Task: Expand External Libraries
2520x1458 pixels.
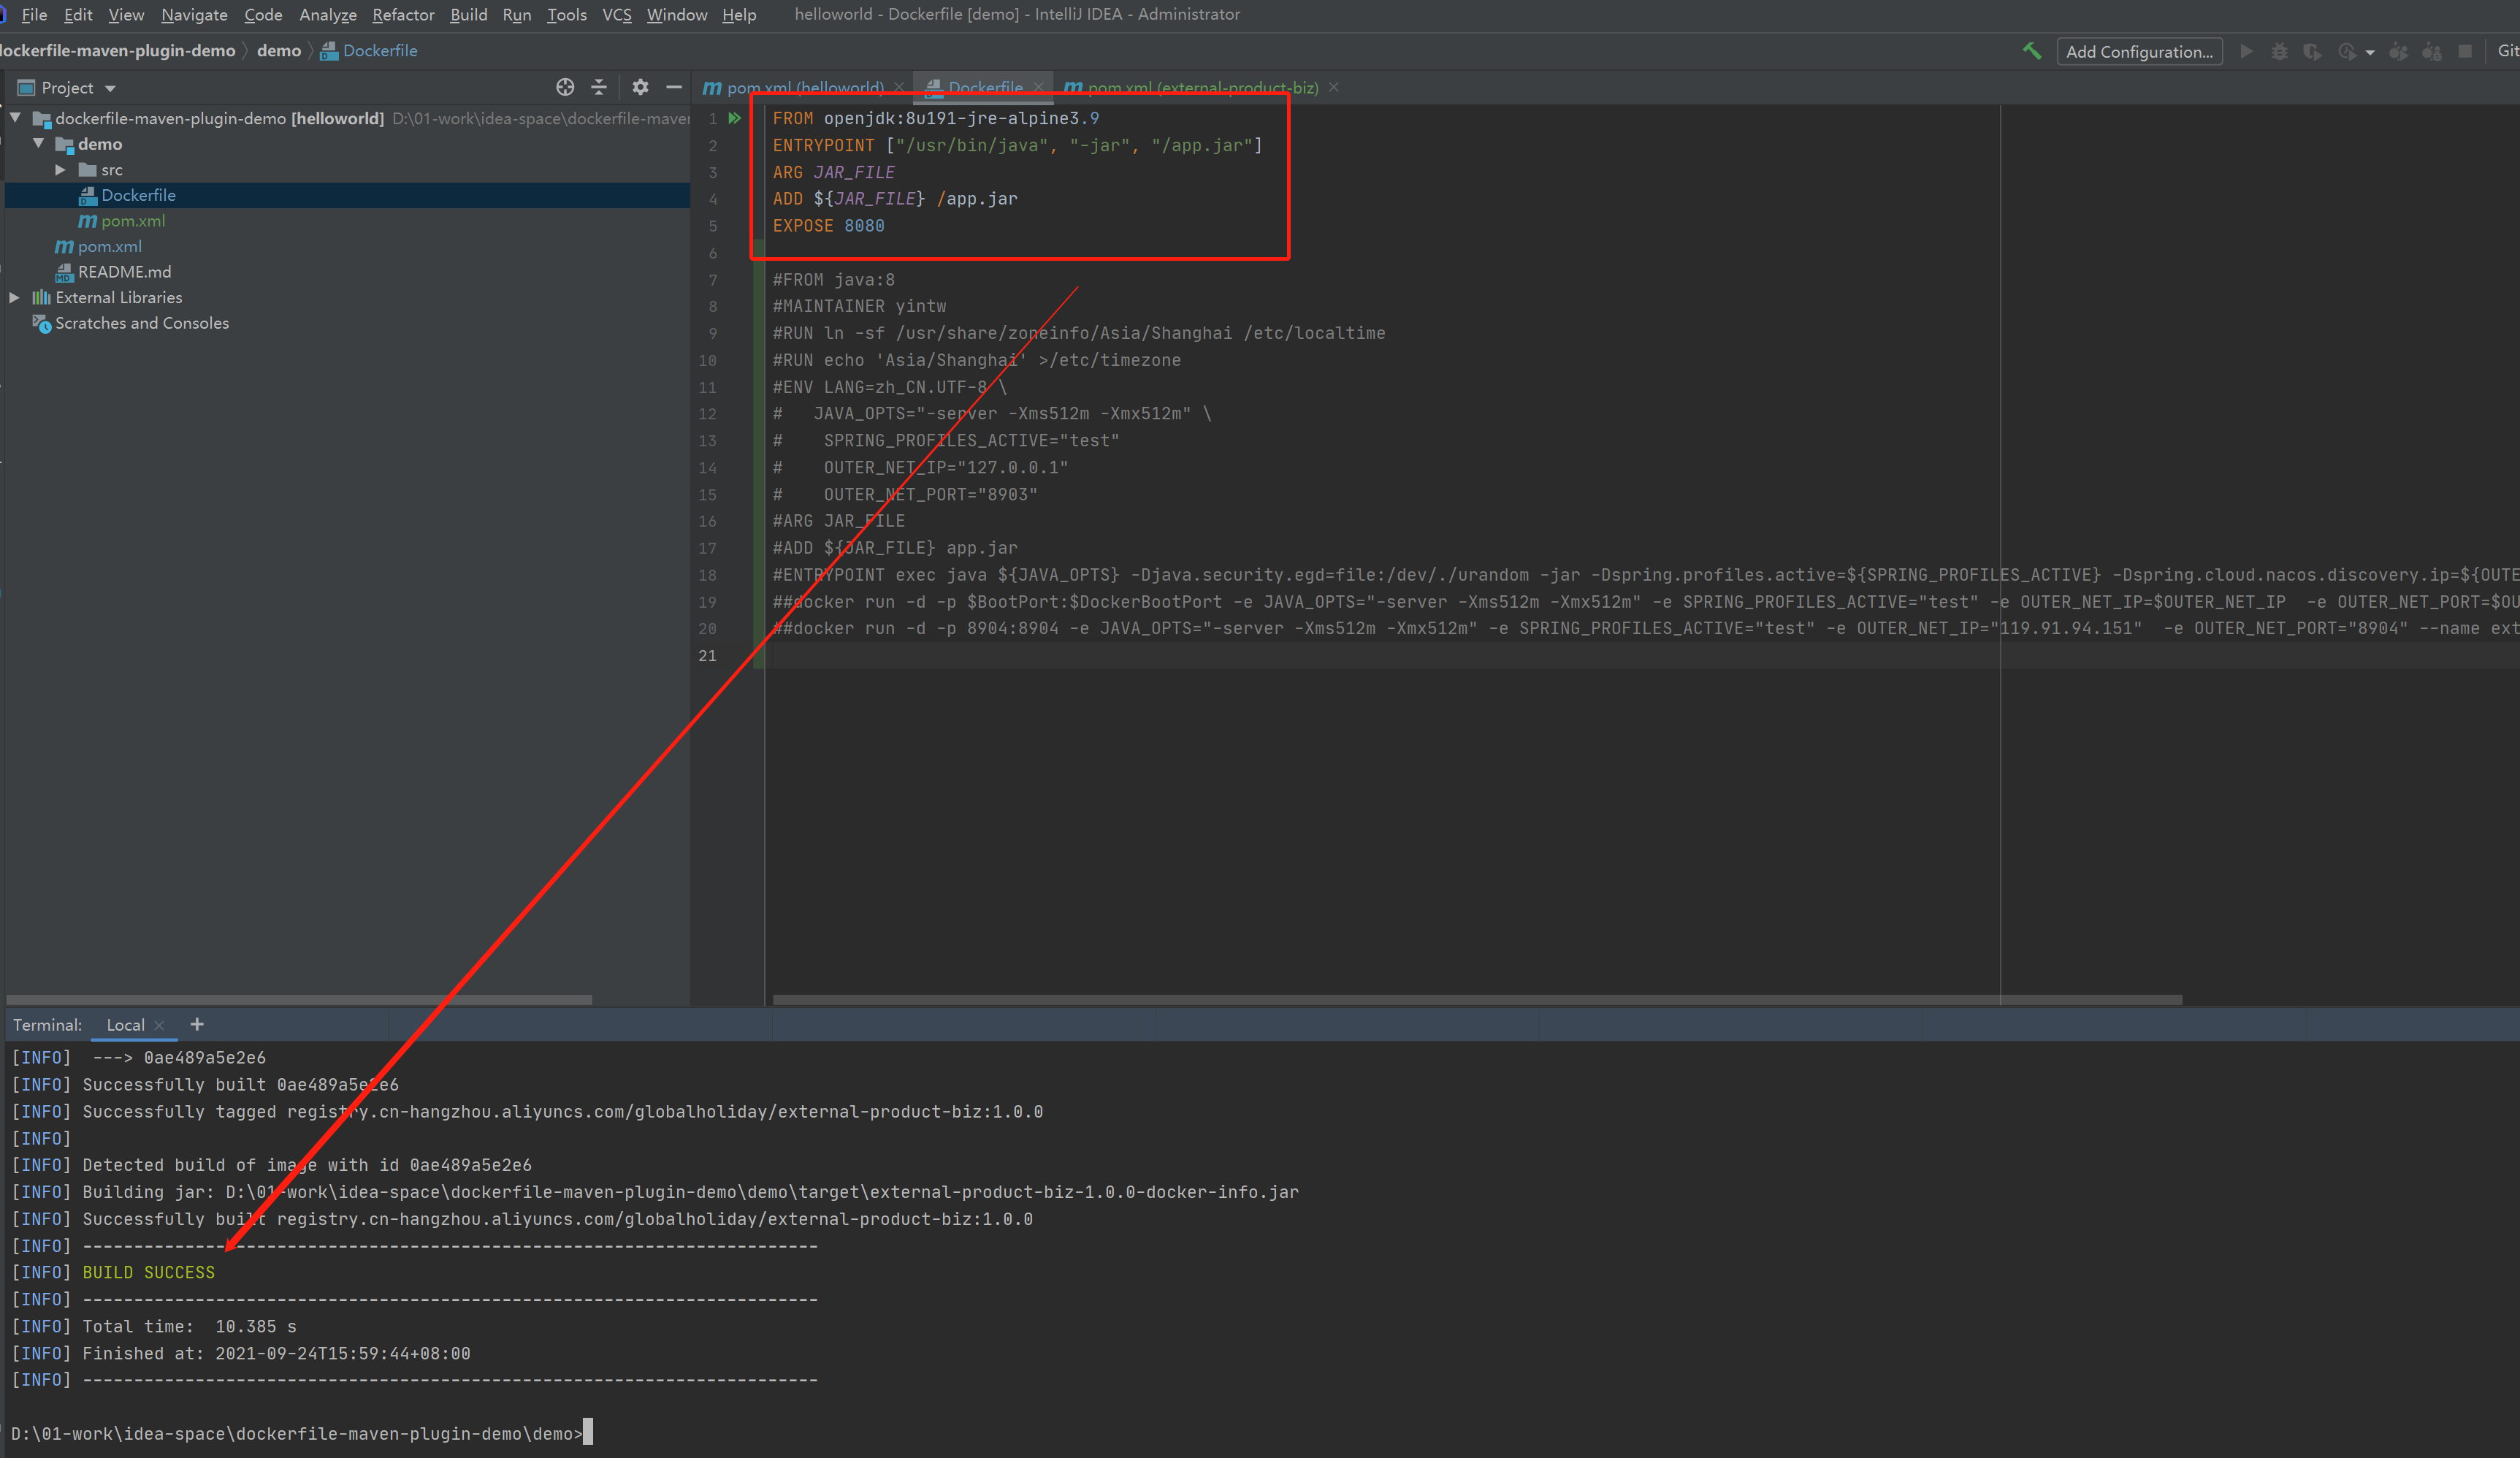Action: [14, 297]
